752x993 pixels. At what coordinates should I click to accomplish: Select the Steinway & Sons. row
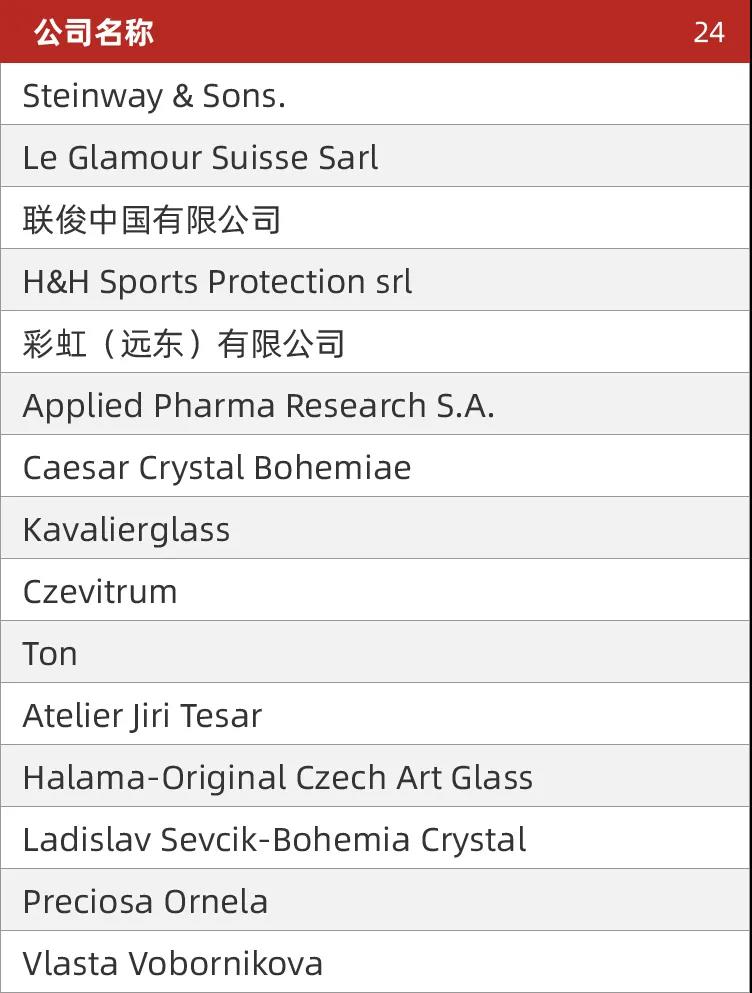pos(376,94)
